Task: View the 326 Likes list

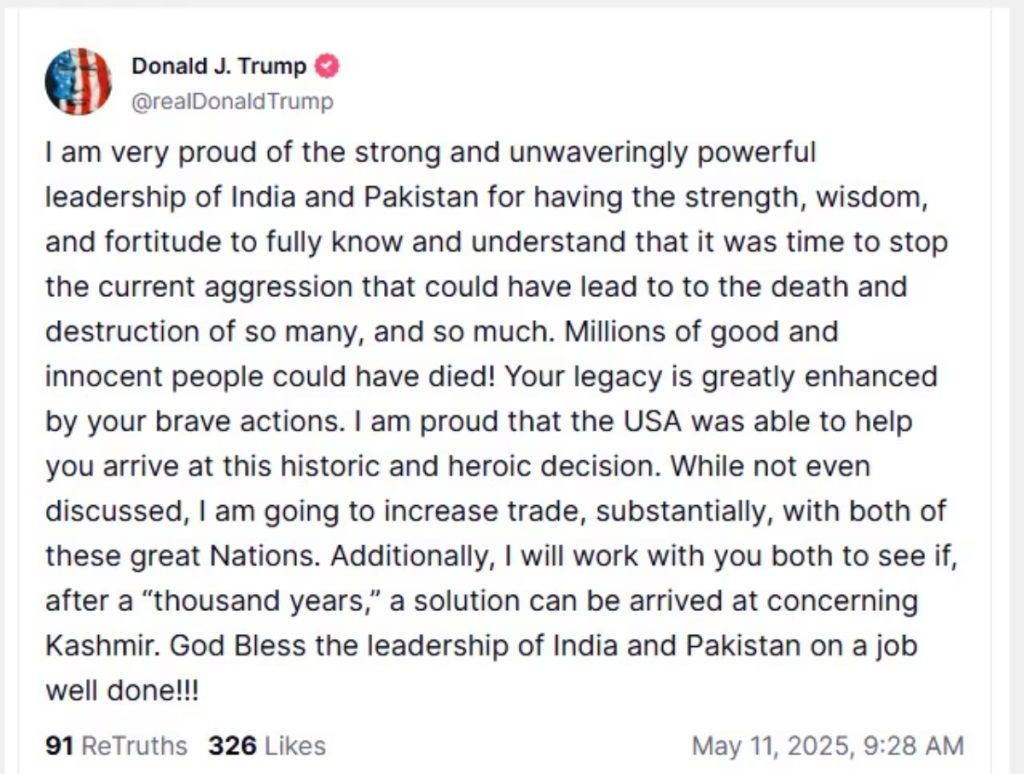Action: point(266,746)
